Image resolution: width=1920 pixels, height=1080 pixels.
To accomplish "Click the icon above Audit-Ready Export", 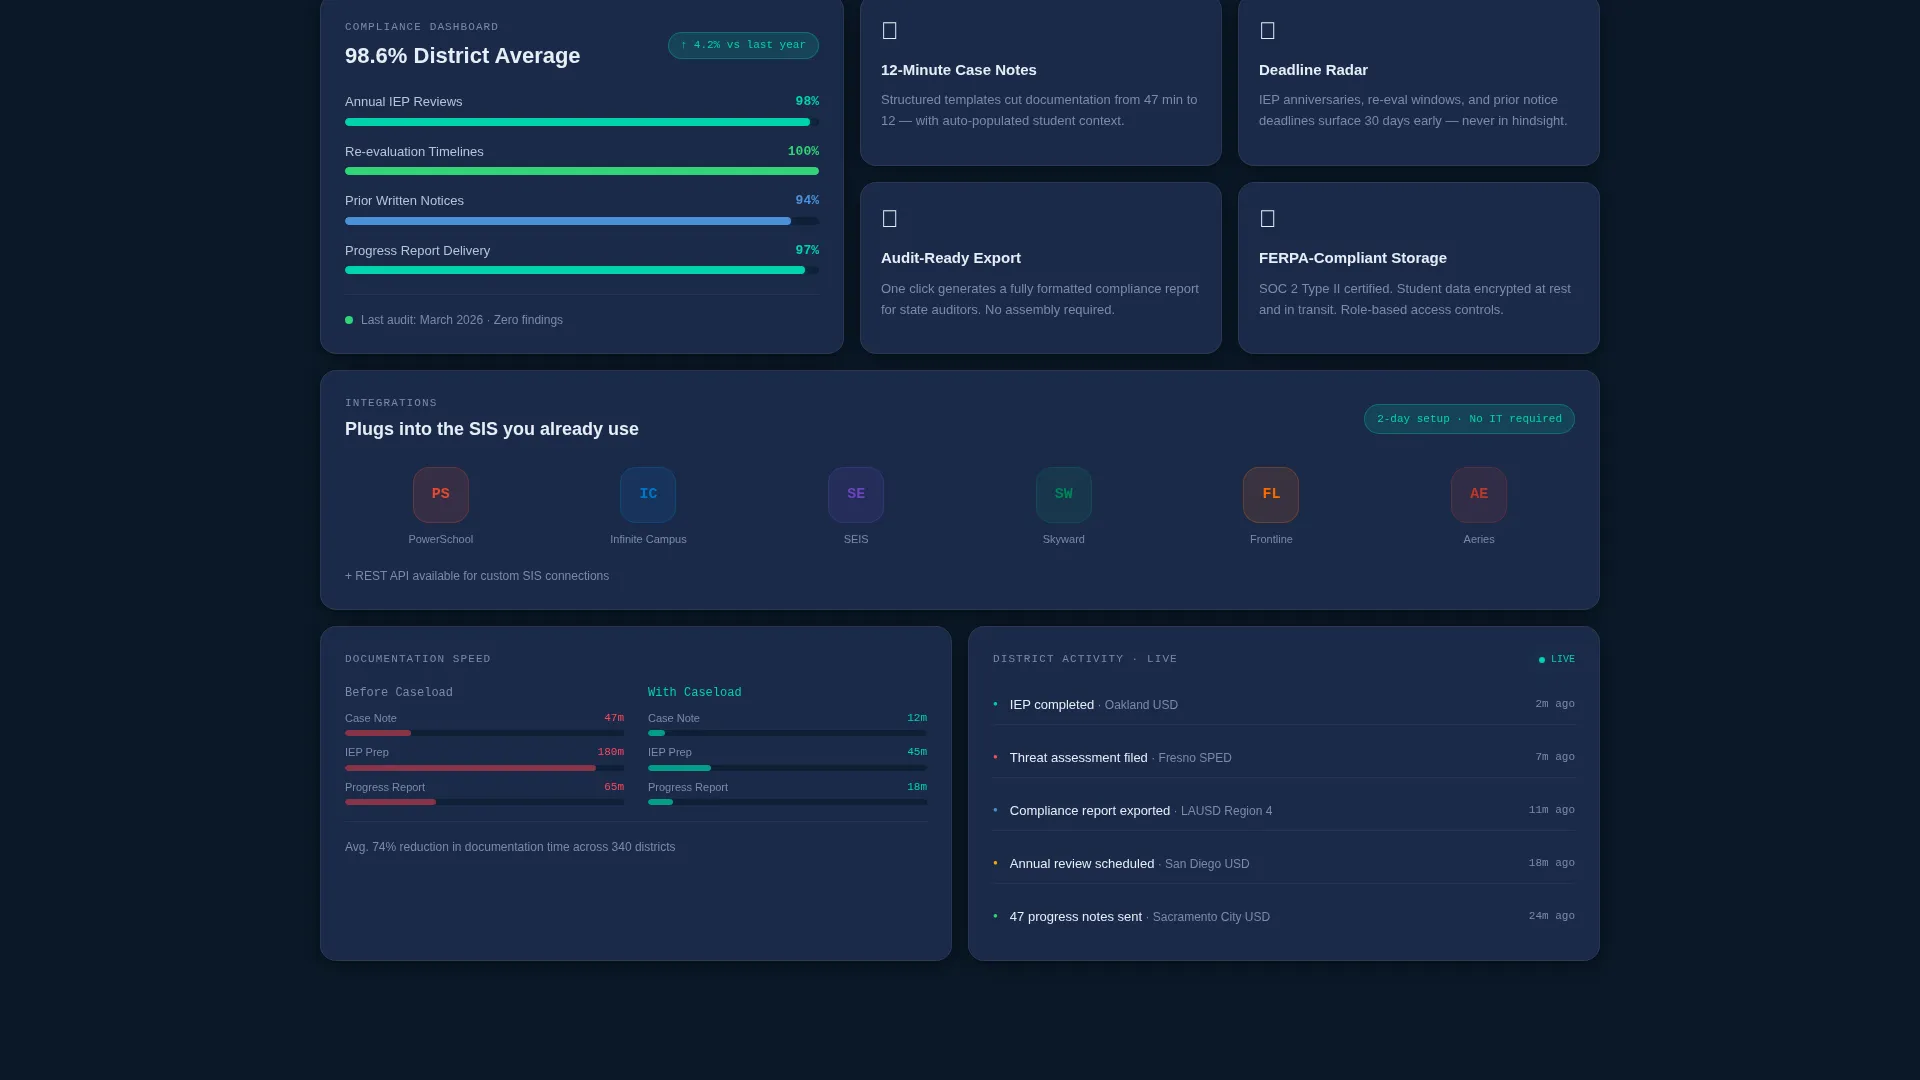I will click(x=889, y=219).
